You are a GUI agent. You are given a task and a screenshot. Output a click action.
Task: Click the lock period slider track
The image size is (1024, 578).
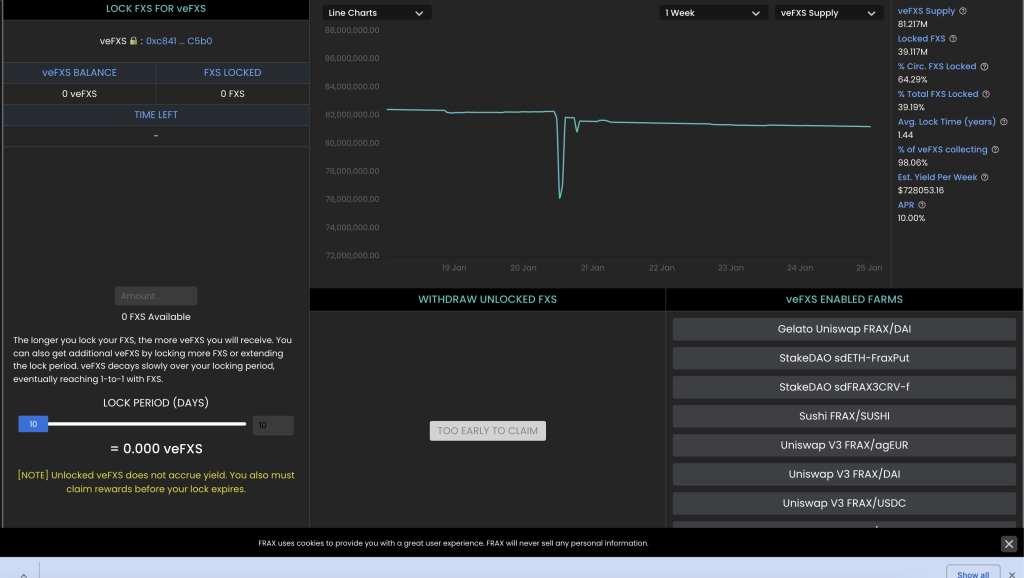(147, 425)
